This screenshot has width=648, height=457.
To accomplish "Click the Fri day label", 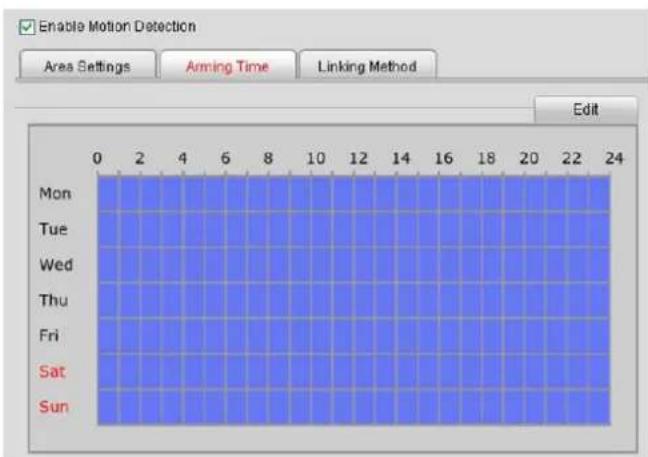I will click(x=49, y=336).
